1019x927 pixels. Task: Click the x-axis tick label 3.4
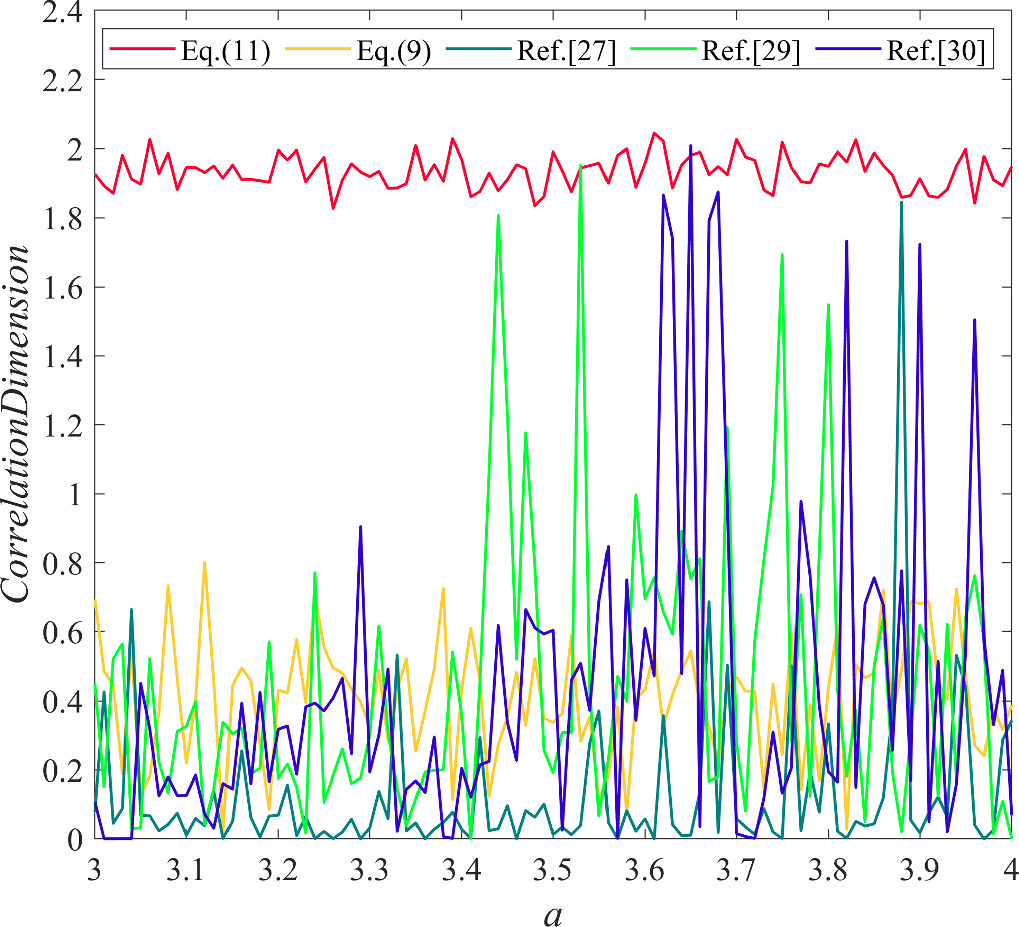[x=461, y=870]
